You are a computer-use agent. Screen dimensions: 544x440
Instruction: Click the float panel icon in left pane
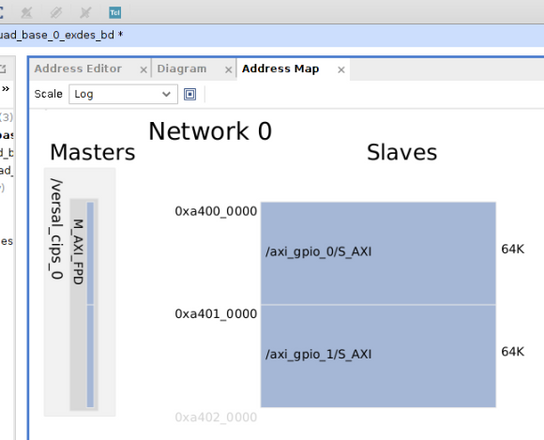[3, 69]
